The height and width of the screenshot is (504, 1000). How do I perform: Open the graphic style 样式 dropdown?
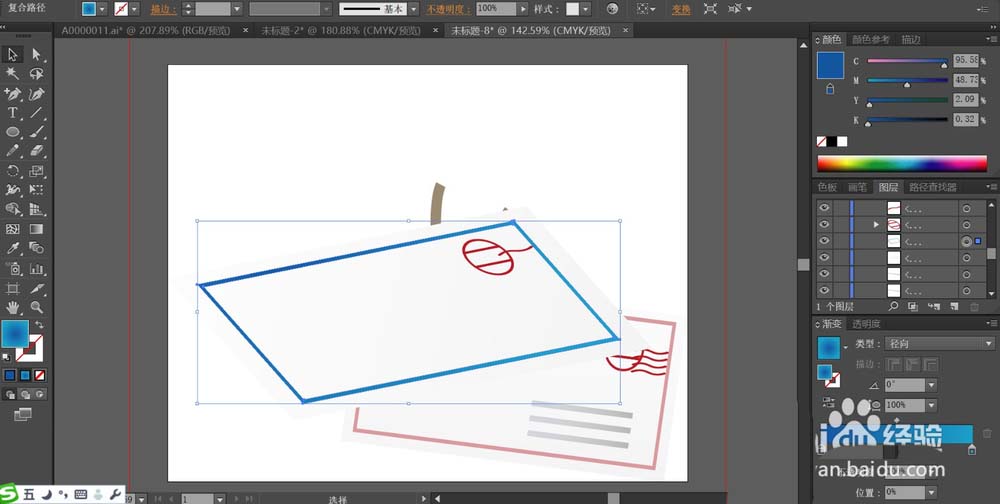pos(586,9)
